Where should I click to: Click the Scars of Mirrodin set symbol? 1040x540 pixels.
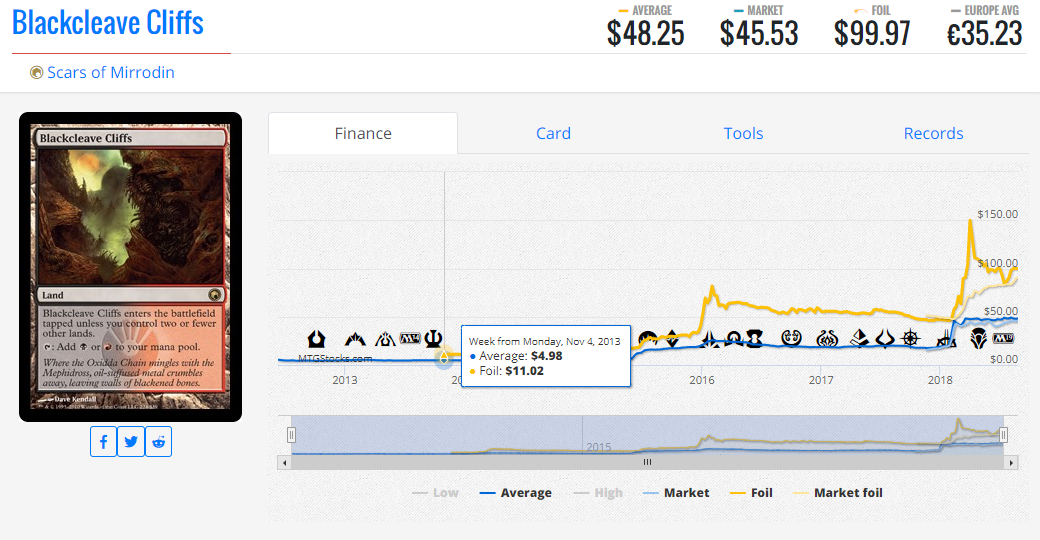point(37,72)
